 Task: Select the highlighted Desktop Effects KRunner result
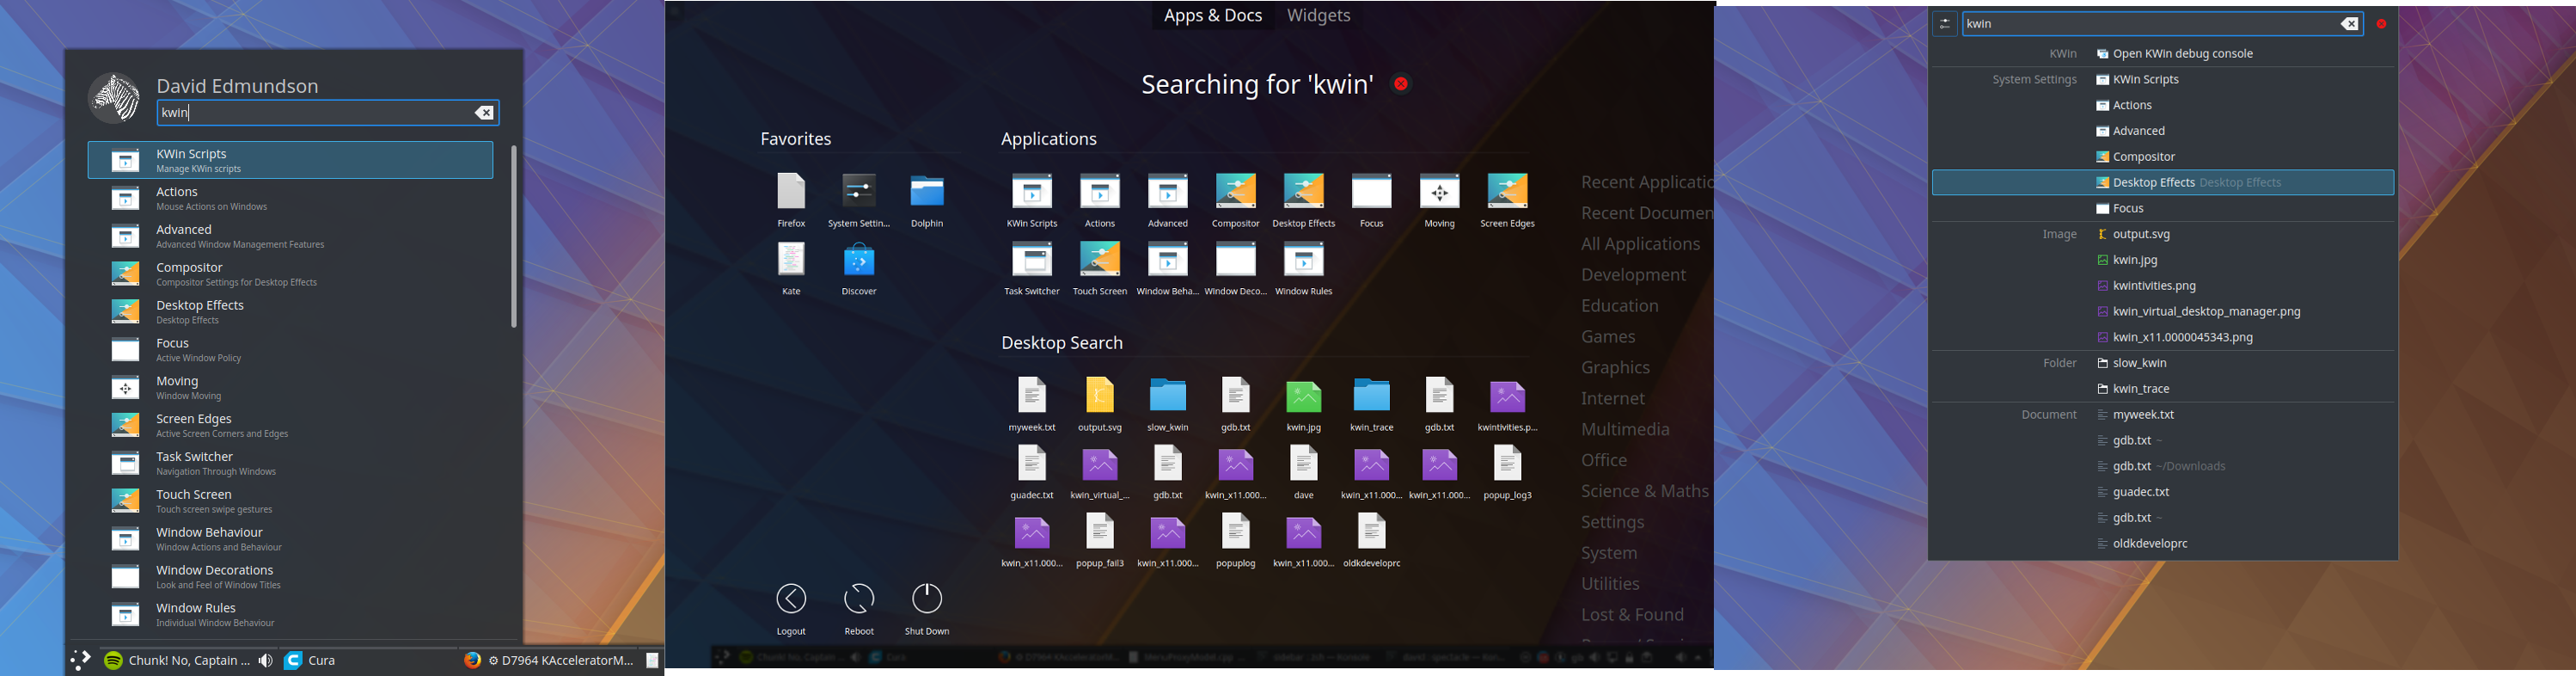pyautogui.click(x=2163, y=183)
